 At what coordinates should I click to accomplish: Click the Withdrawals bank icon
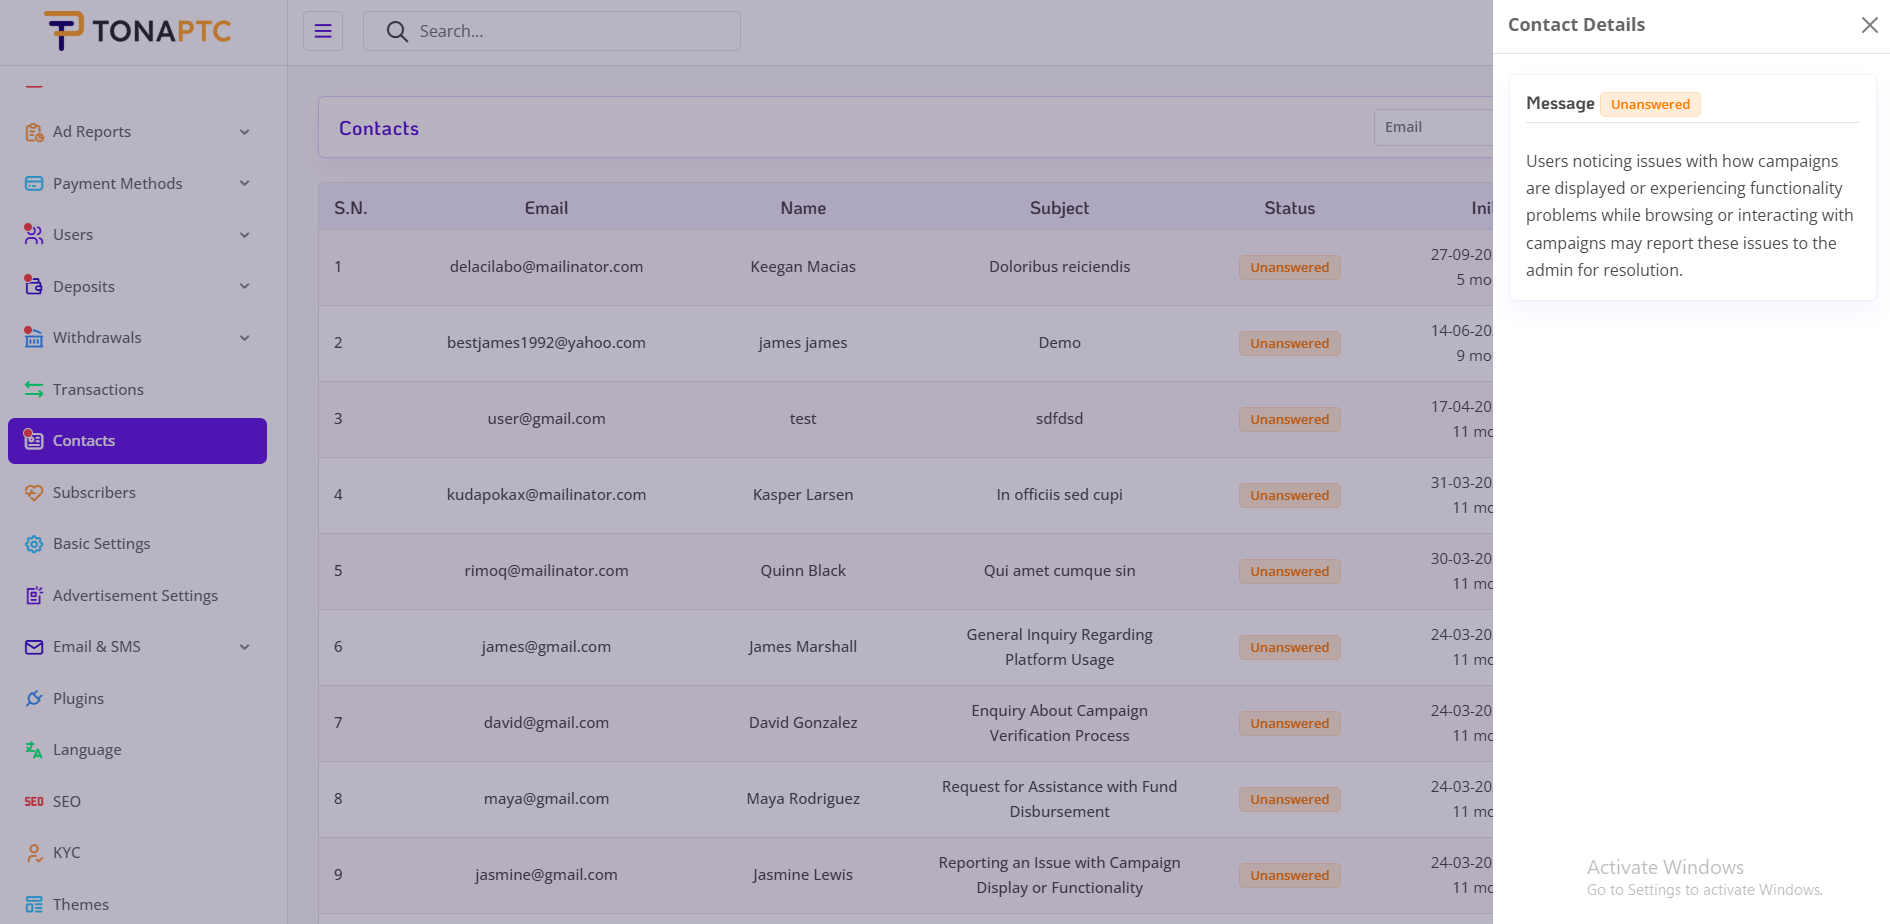[x=34, y=338]
